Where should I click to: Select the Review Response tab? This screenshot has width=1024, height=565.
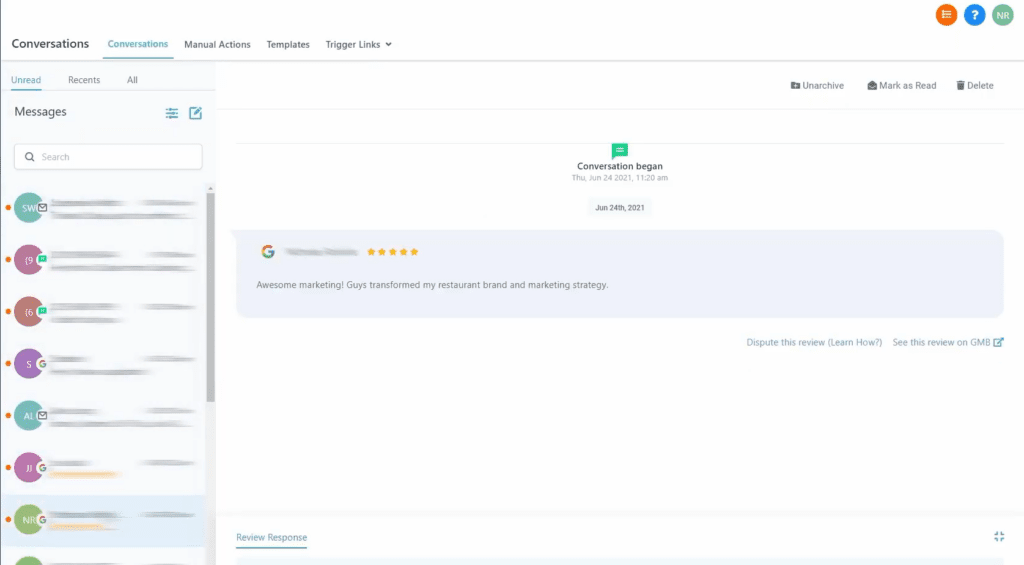coord(272,537)
